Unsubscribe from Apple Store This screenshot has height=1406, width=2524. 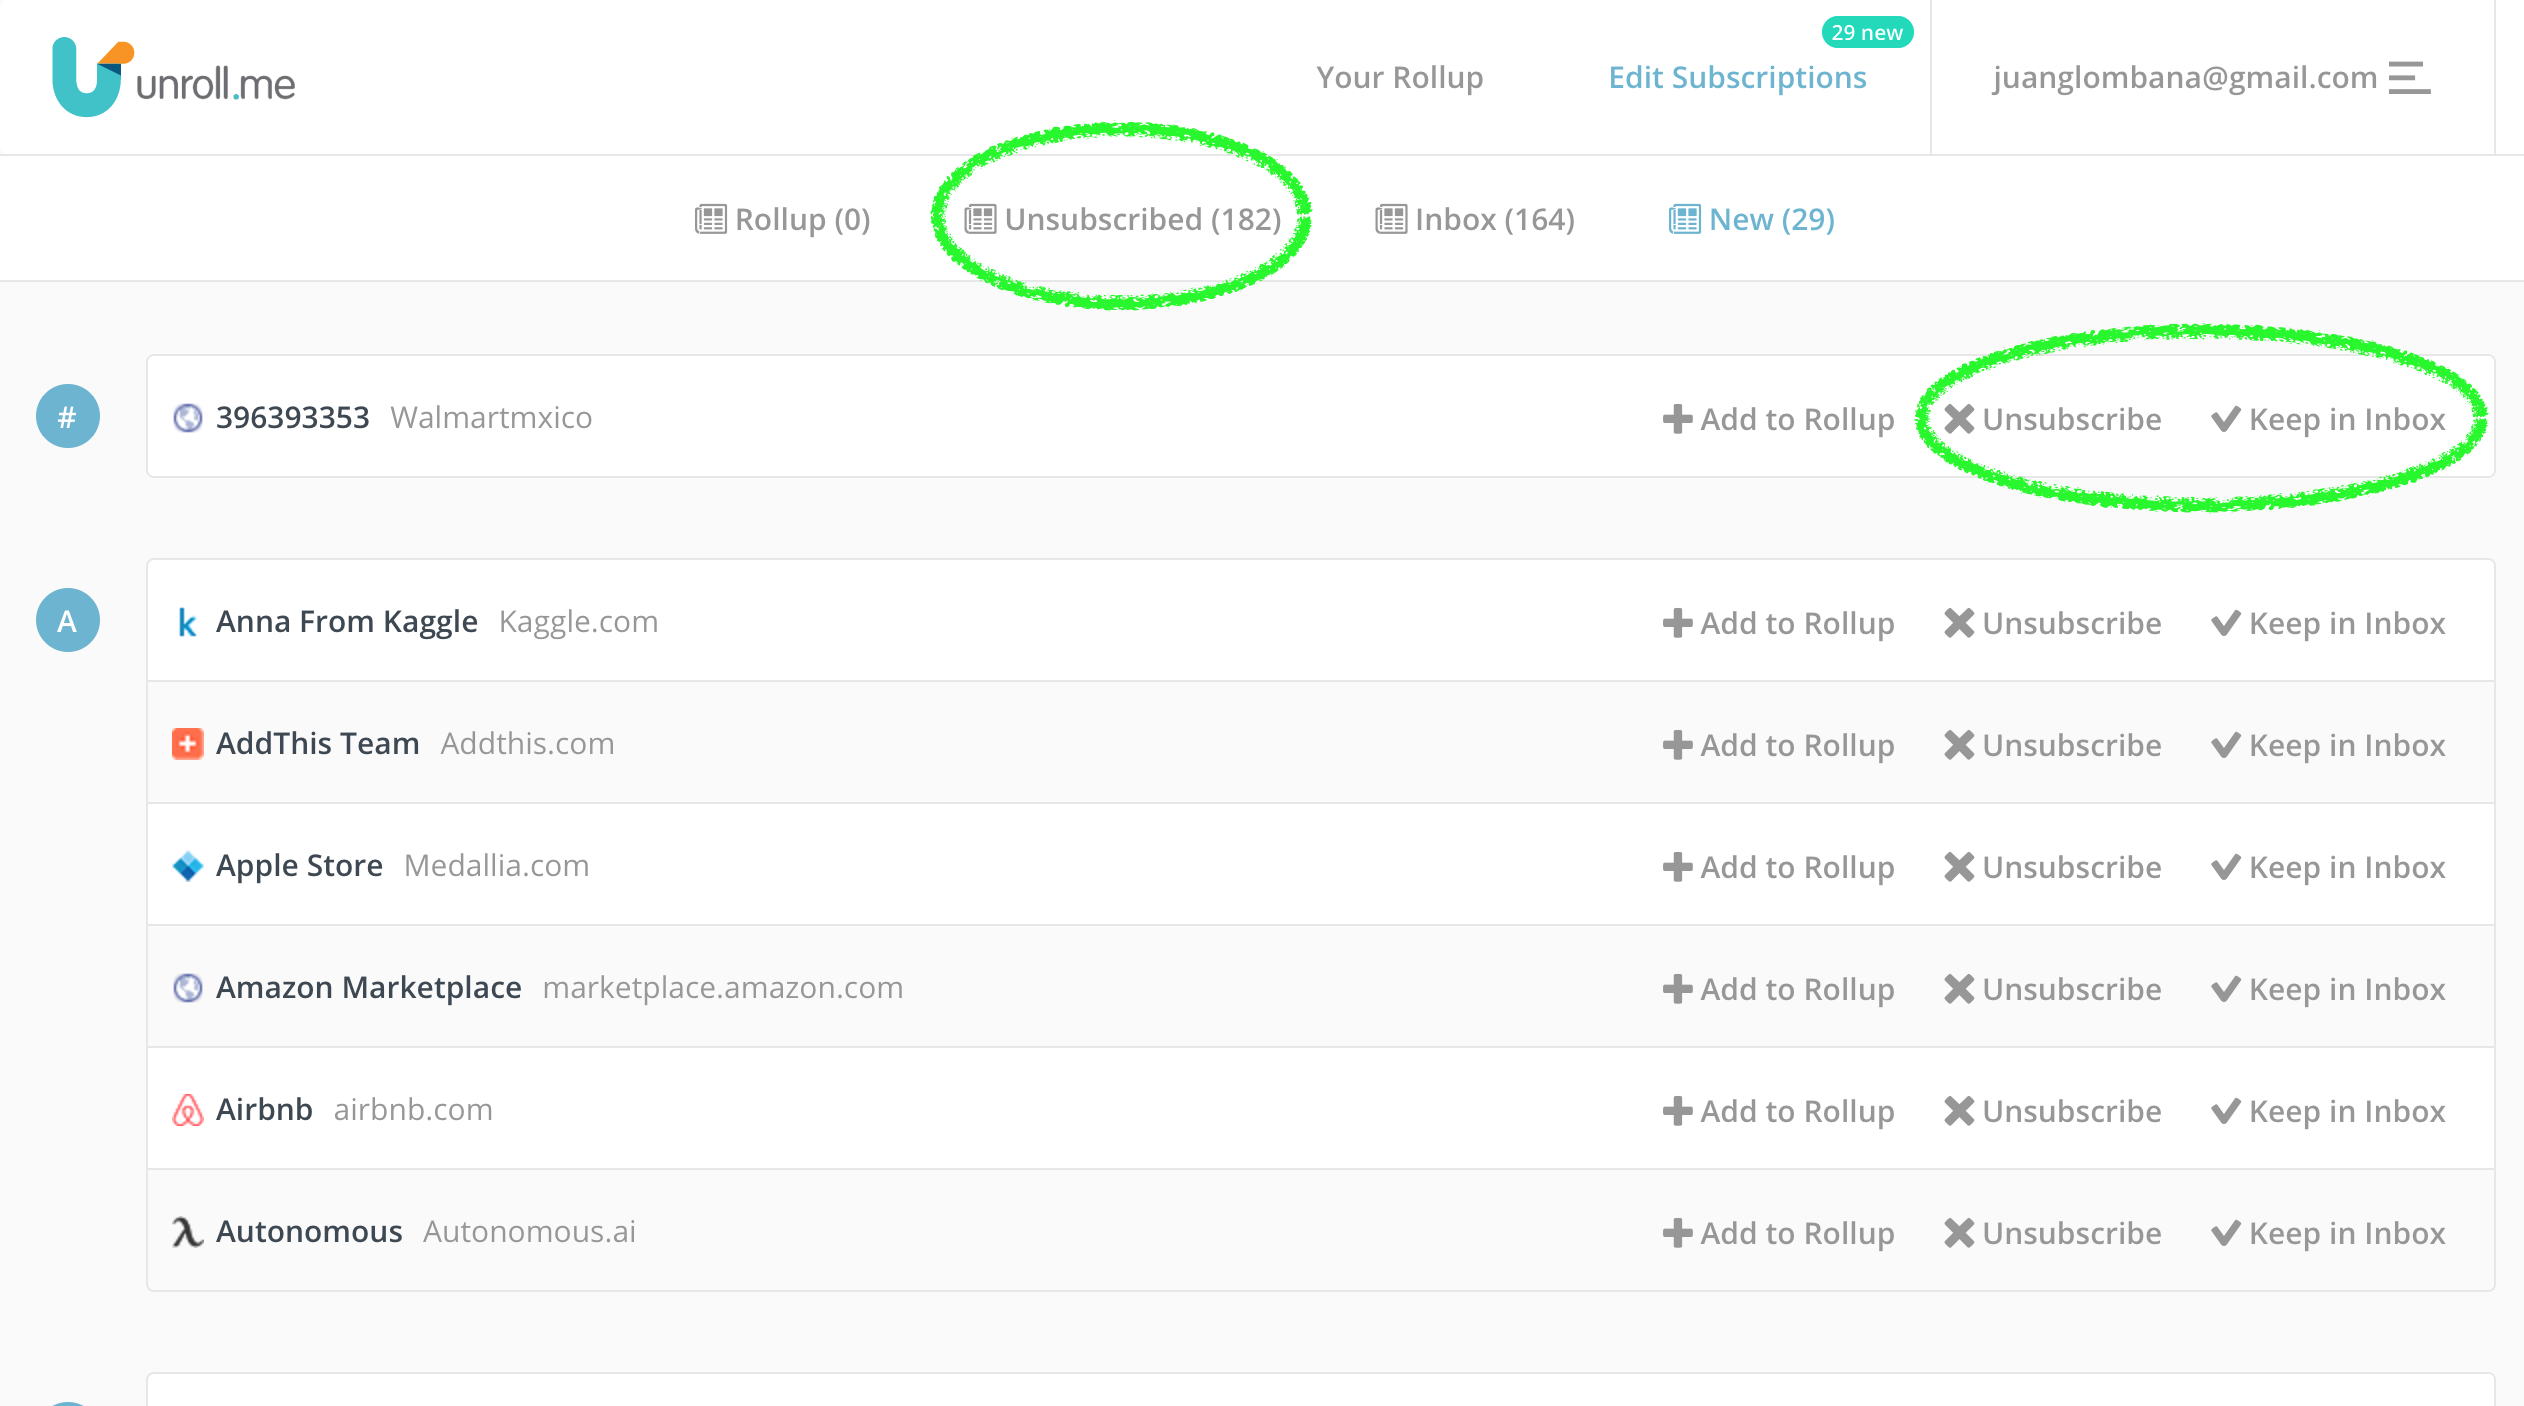2052,867
